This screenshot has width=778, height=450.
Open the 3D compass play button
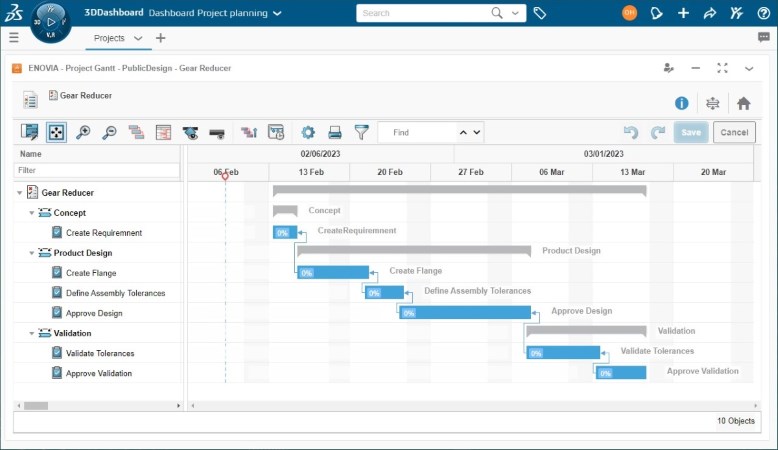click(51, 22)
